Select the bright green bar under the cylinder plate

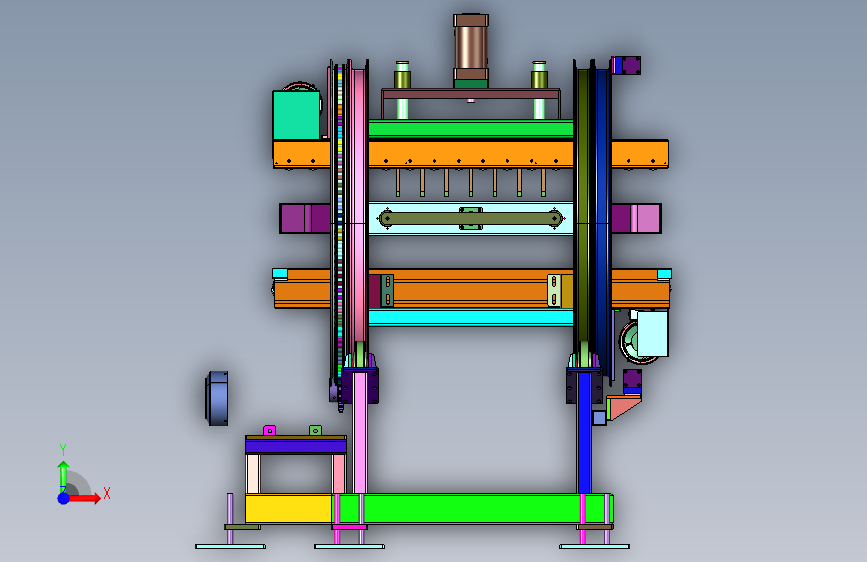pos(471,129)
